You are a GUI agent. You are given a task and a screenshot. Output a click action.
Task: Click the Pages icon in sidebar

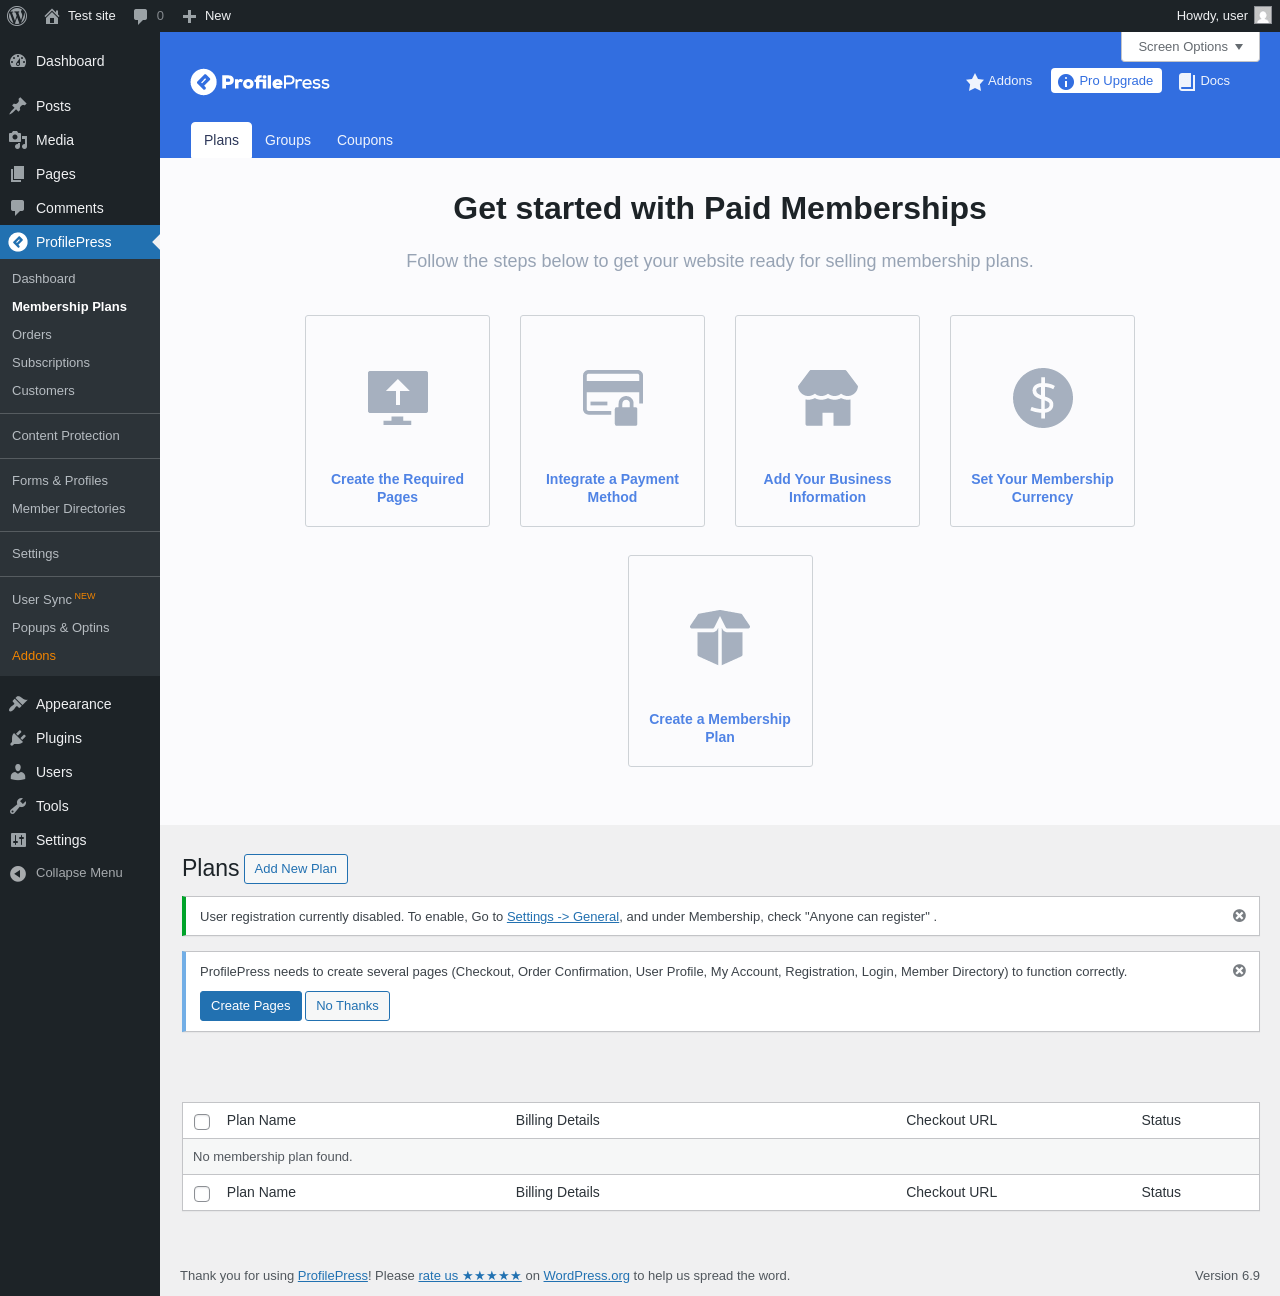18,174
